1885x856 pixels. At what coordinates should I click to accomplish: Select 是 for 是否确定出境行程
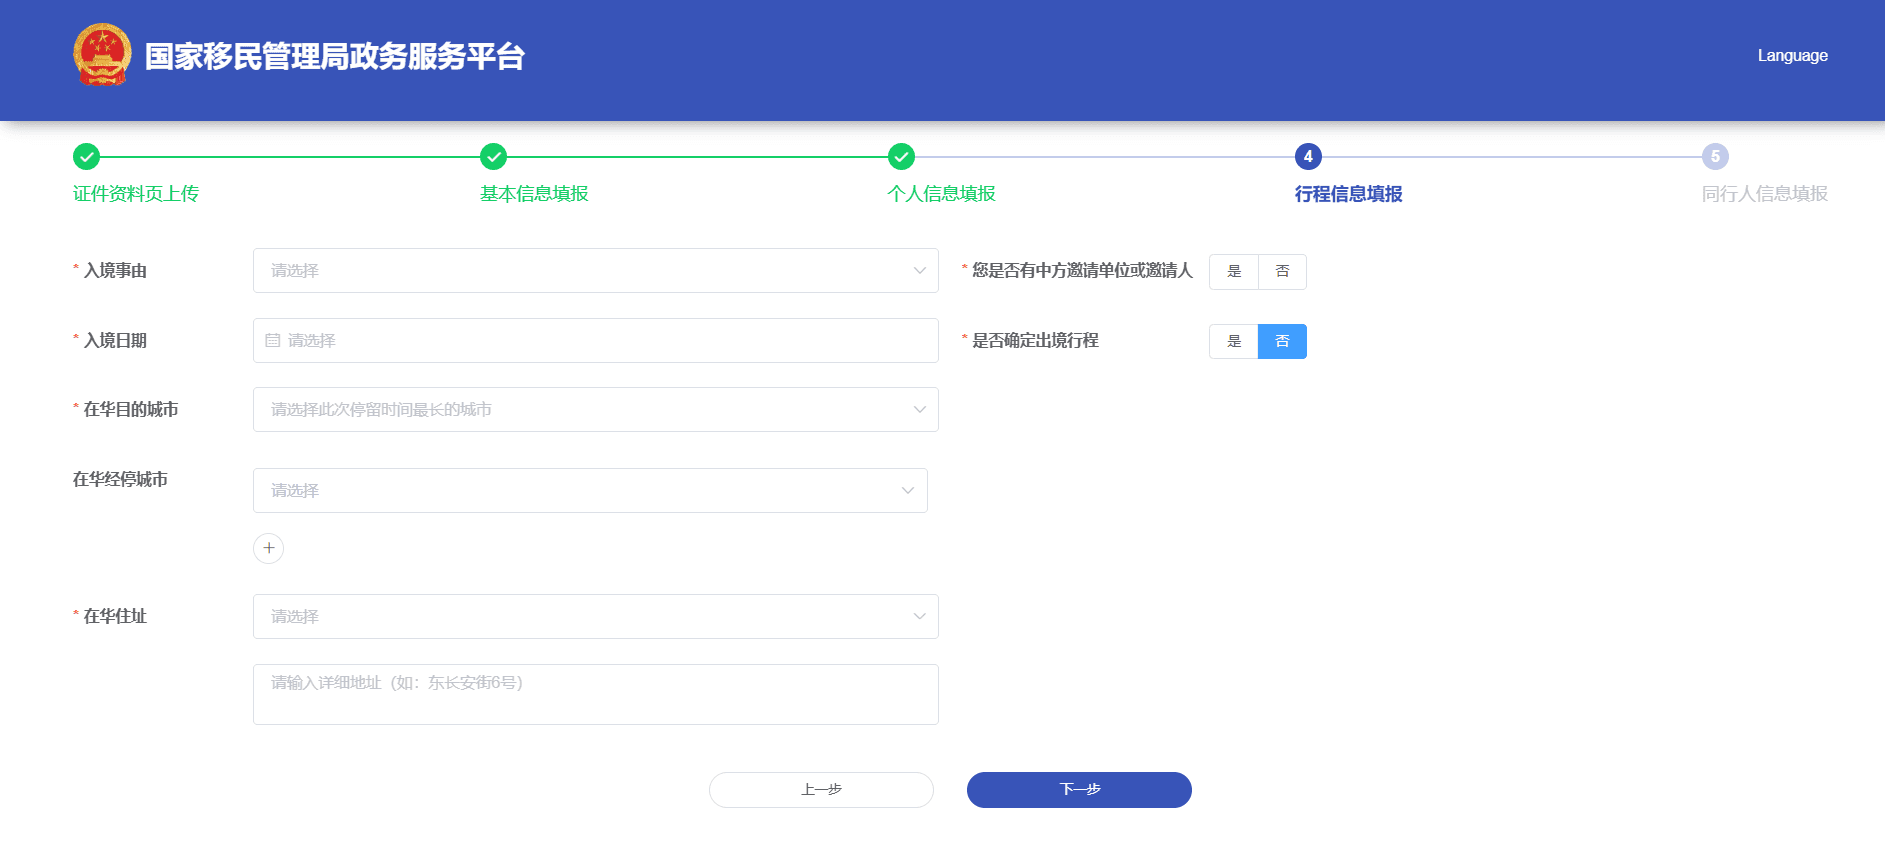[x=1234, y=341]
